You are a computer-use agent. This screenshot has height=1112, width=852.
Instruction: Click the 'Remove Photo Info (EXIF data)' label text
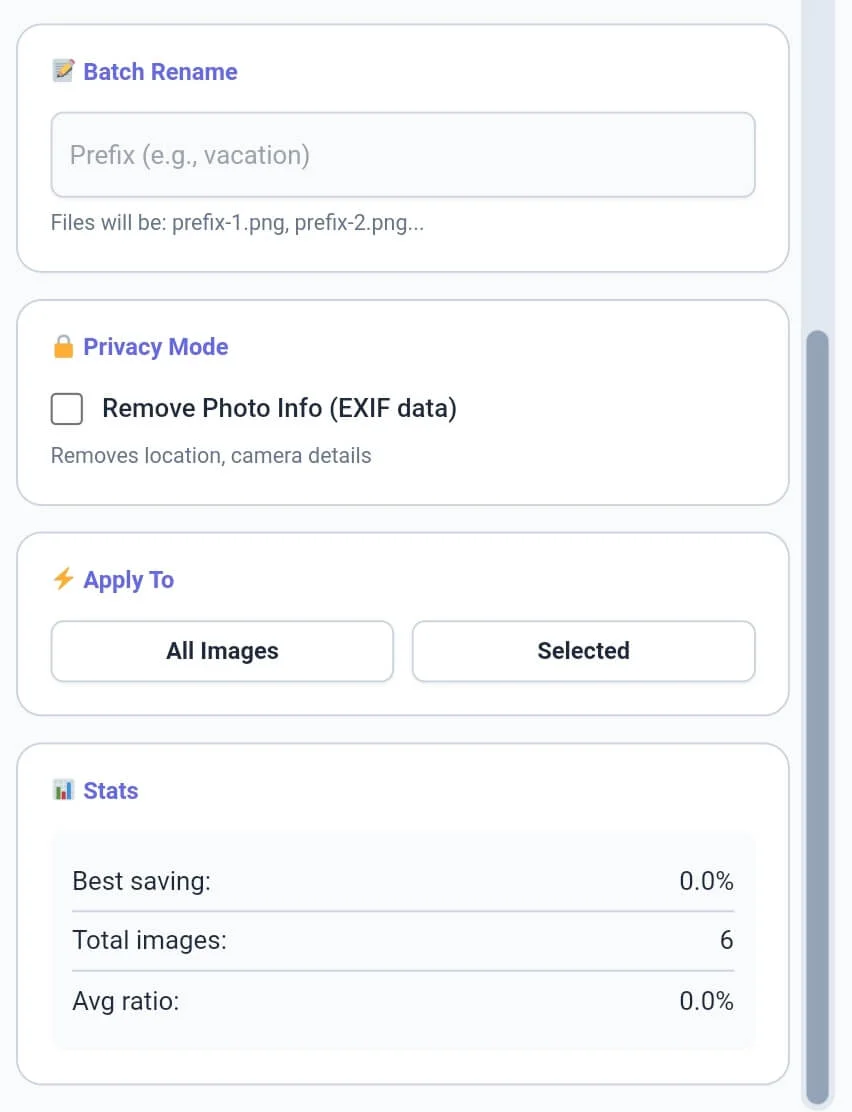pyautogui.click(x=279, y=408)
